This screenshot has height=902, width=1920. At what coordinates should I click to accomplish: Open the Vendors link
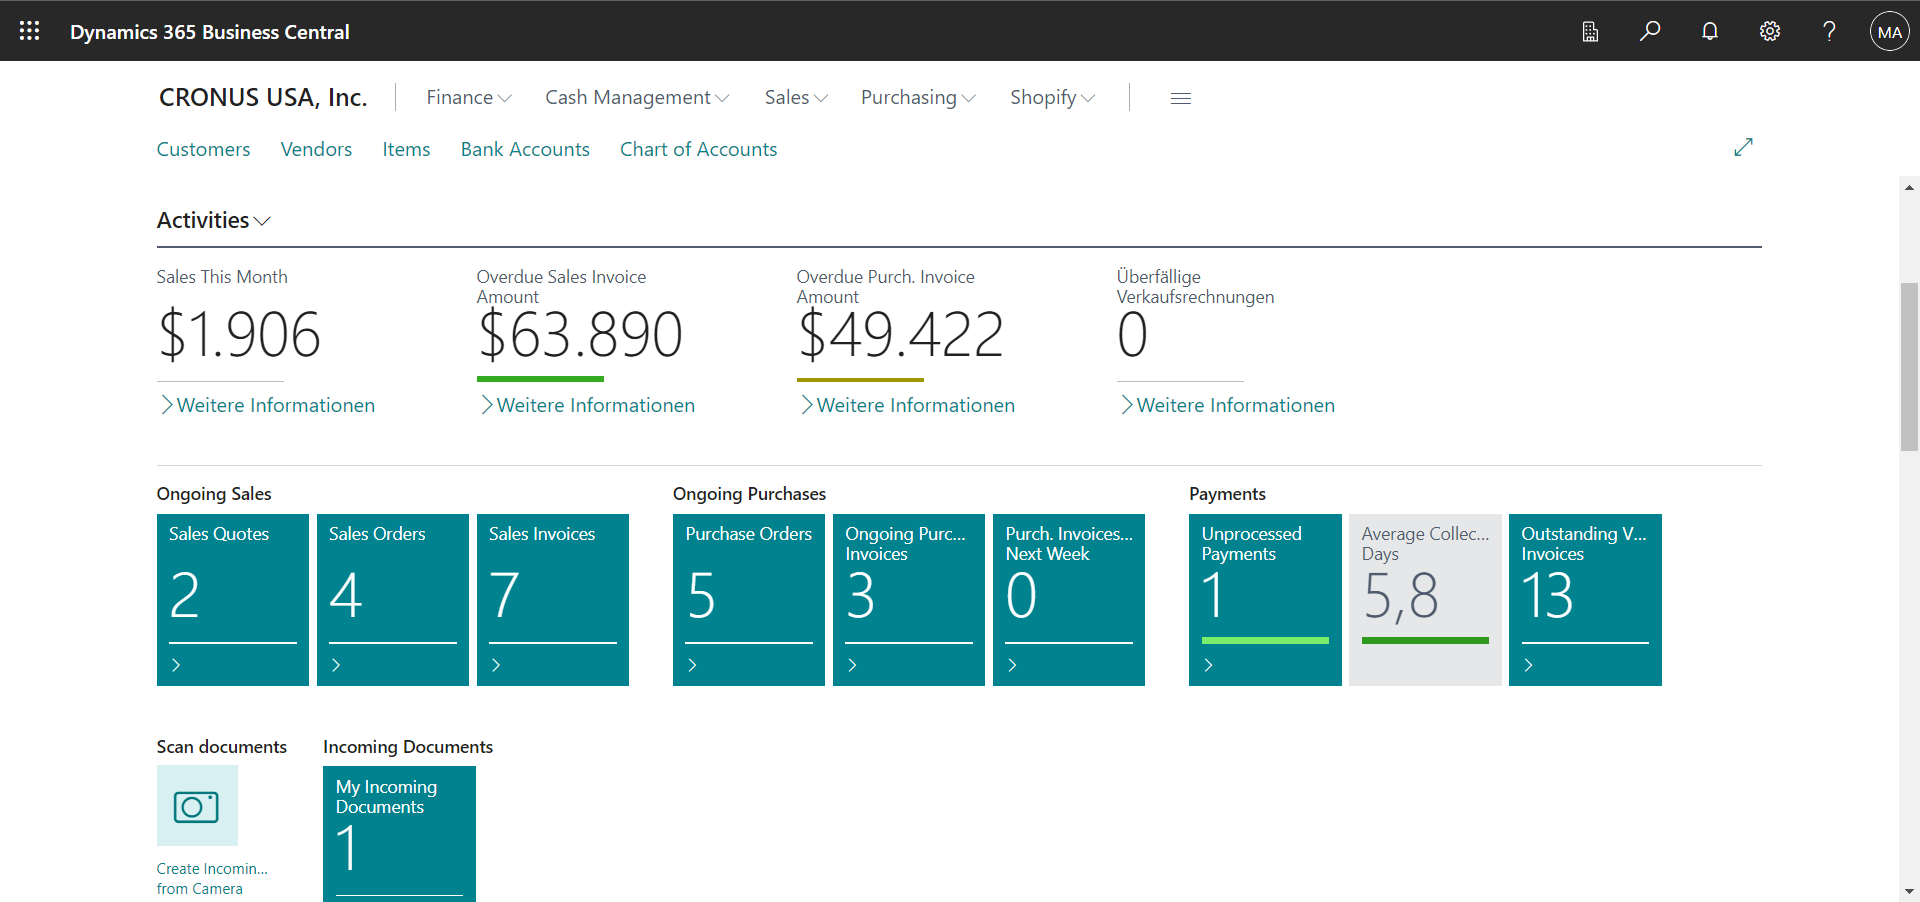pos(316,149)
